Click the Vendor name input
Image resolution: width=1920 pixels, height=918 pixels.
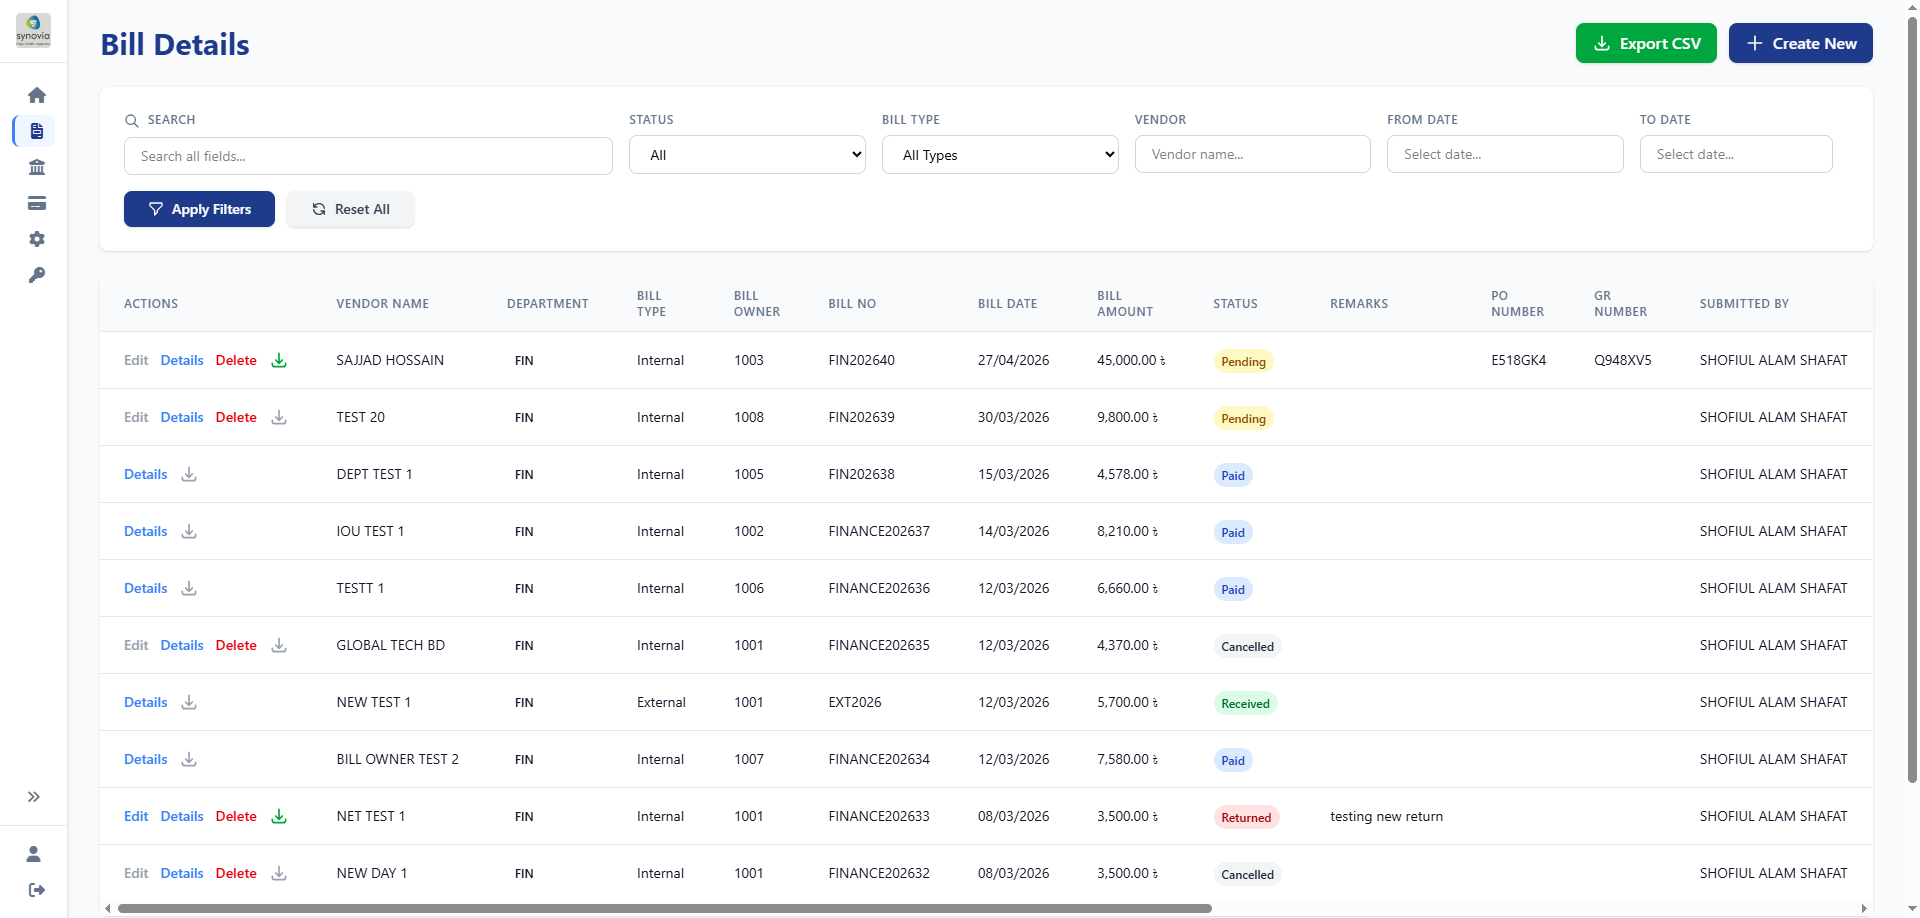[x=1252, y=154]
